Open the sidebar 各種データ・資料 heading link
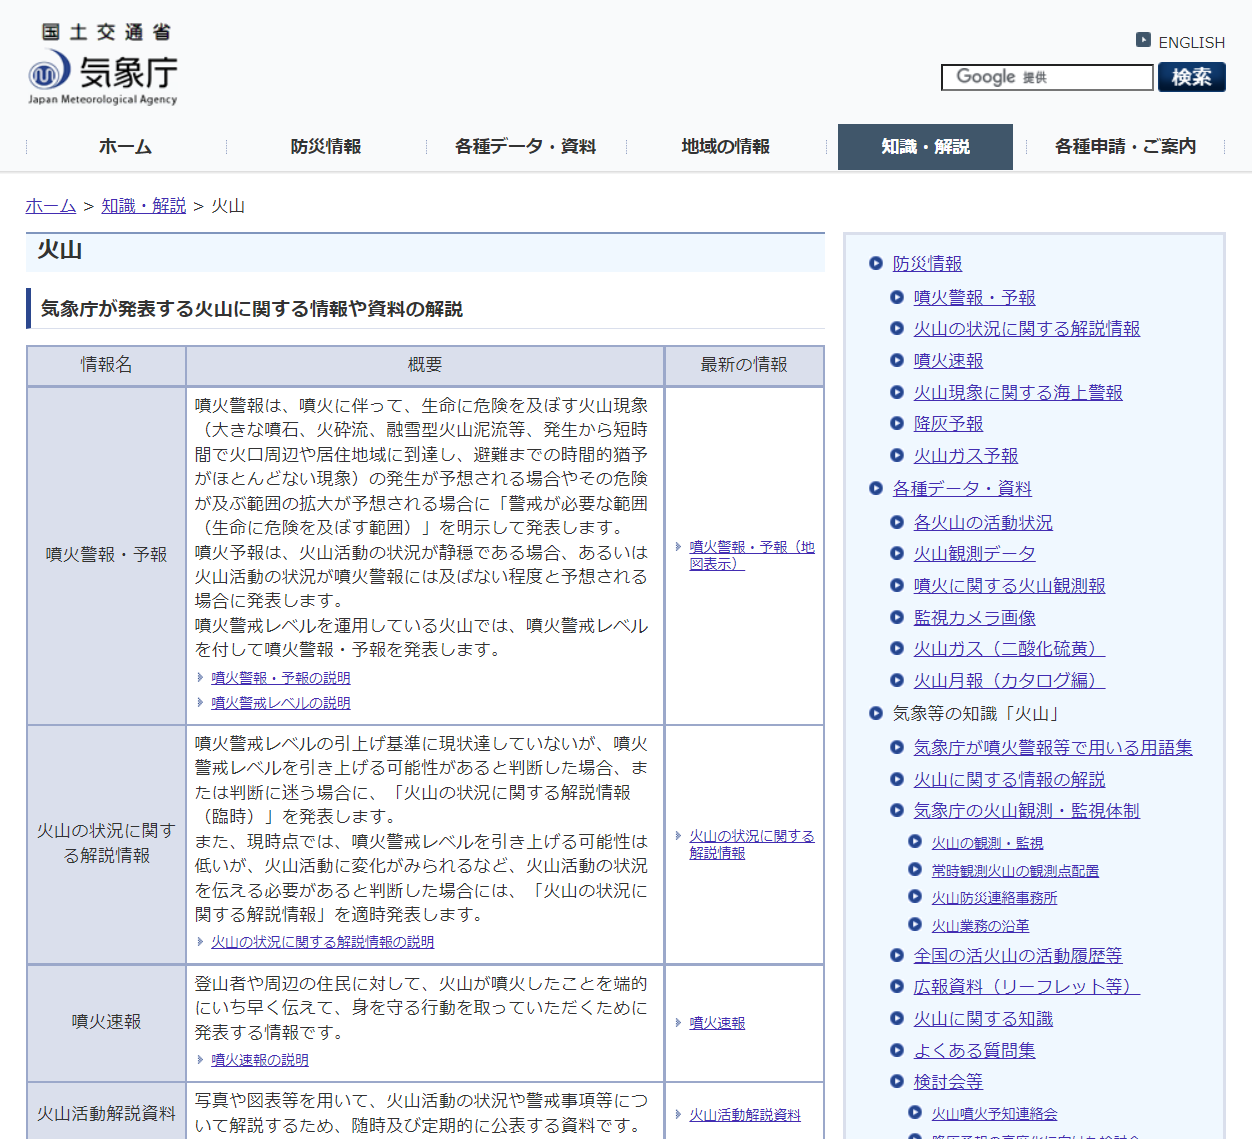1252x1139 pixels. (962, 489)
